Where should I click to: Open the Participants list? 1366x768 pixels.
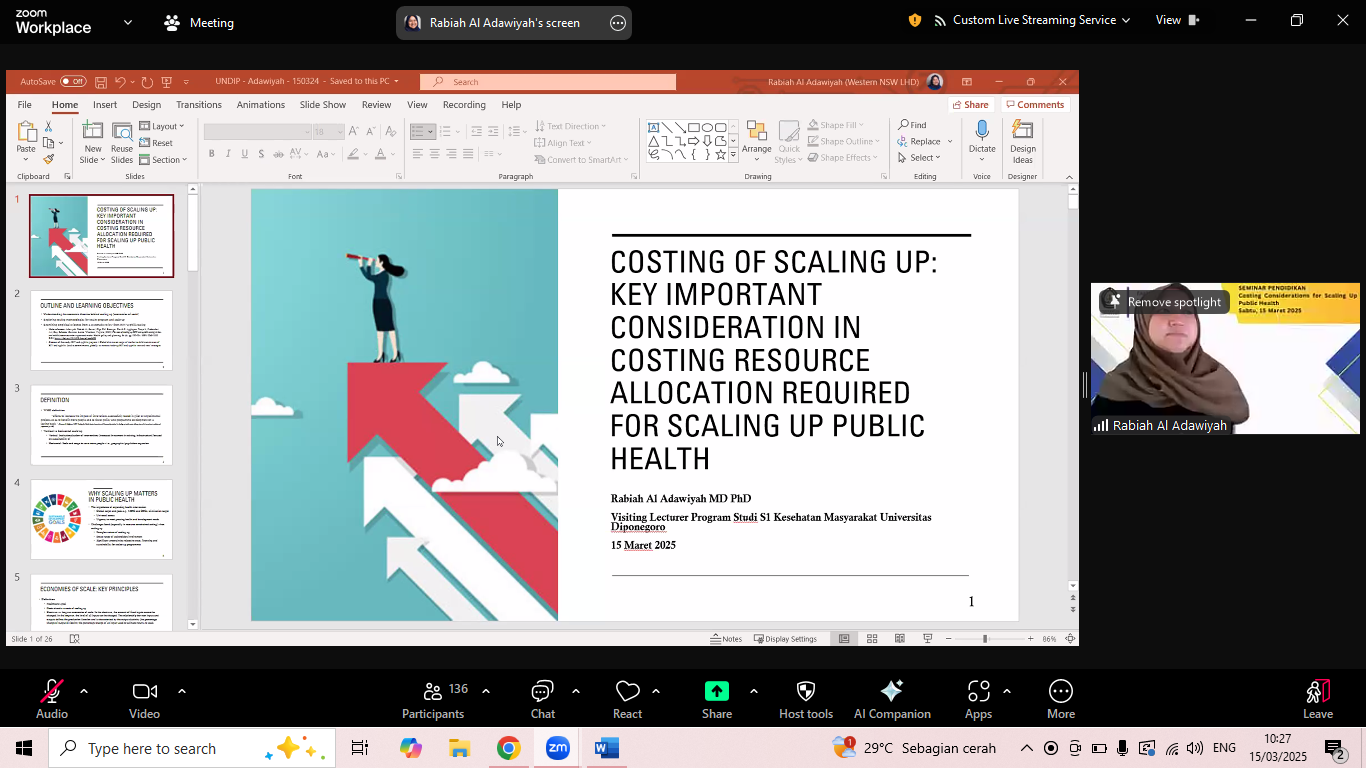point(433,692)
